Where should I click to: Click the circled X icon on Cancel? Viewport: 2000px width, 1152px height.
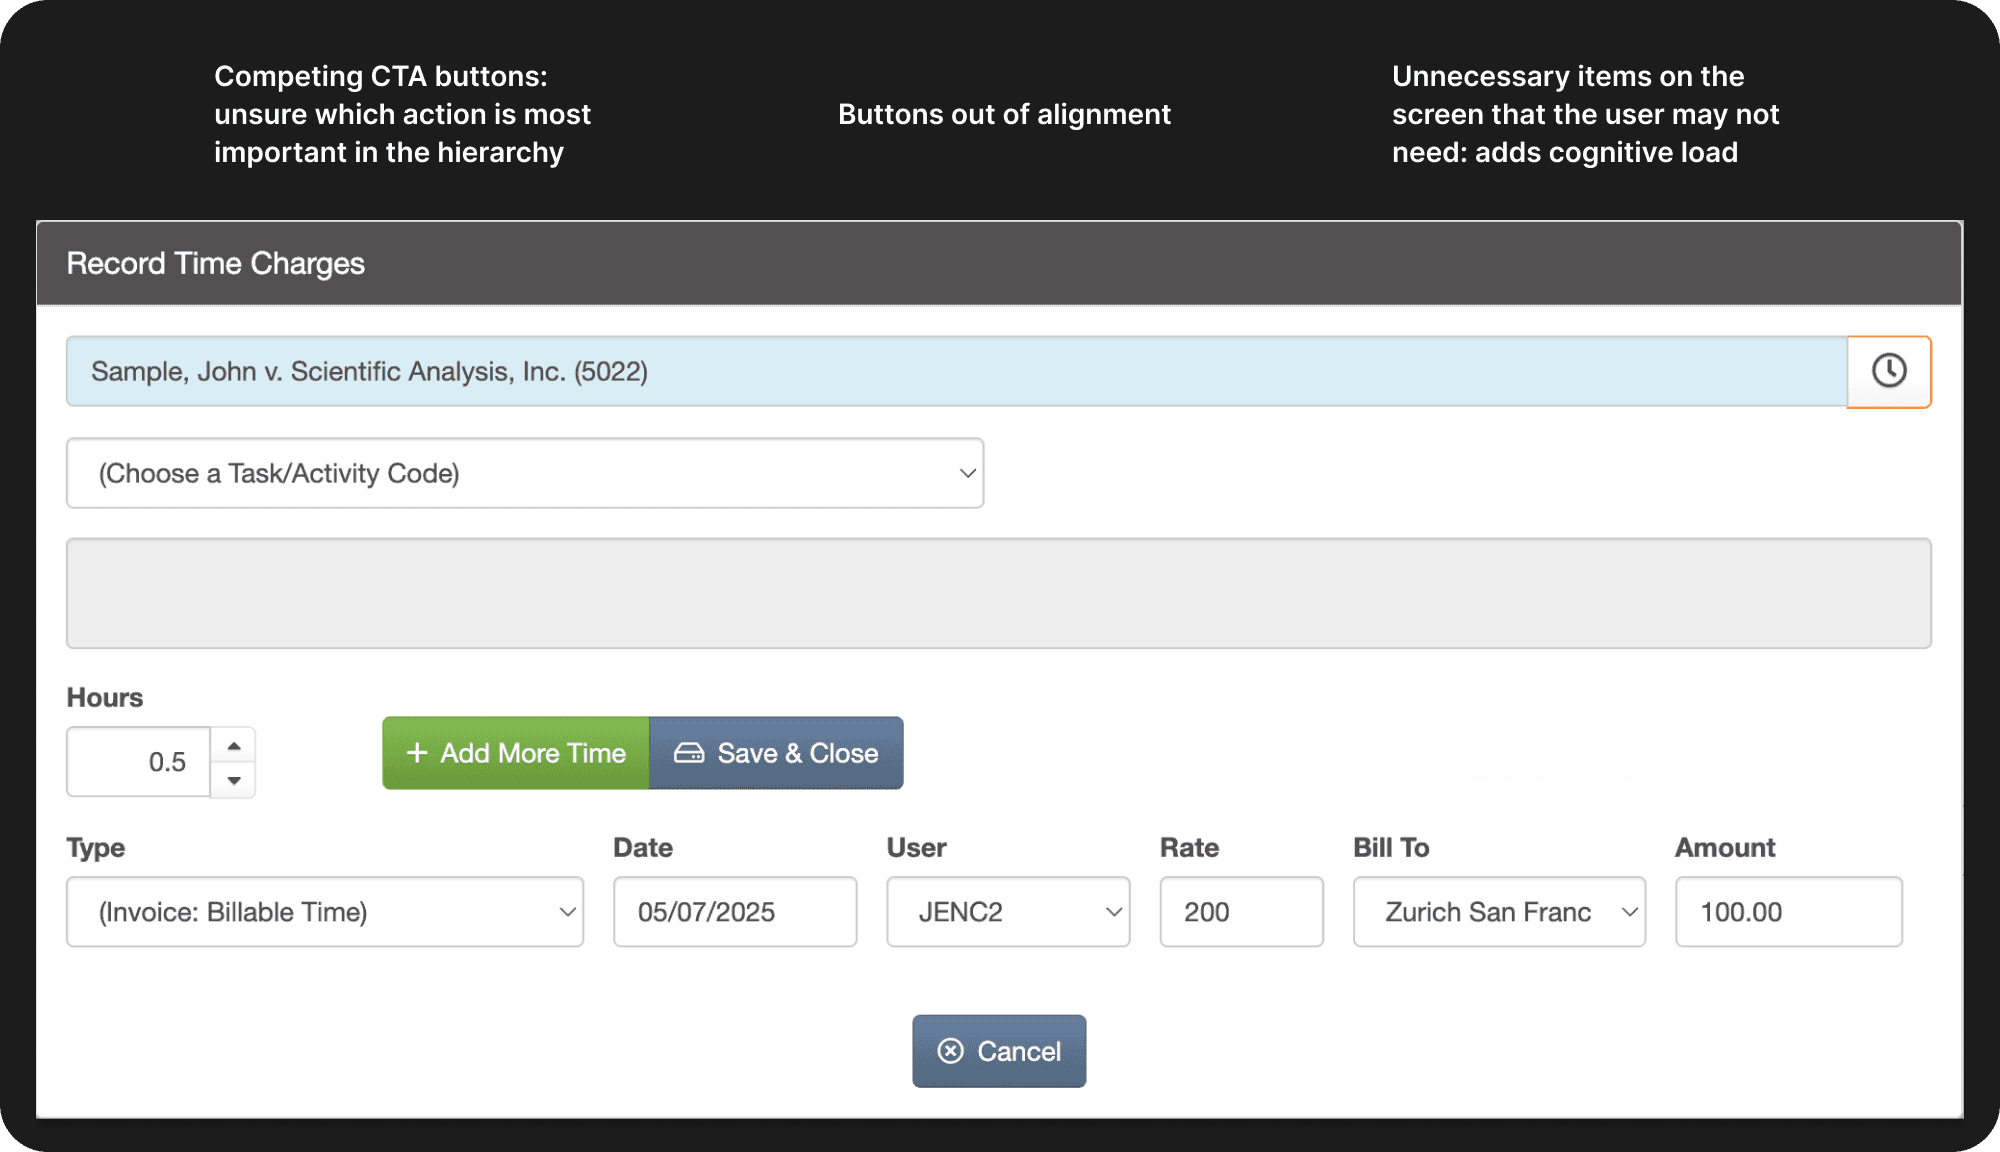[x=950, y=1051]
